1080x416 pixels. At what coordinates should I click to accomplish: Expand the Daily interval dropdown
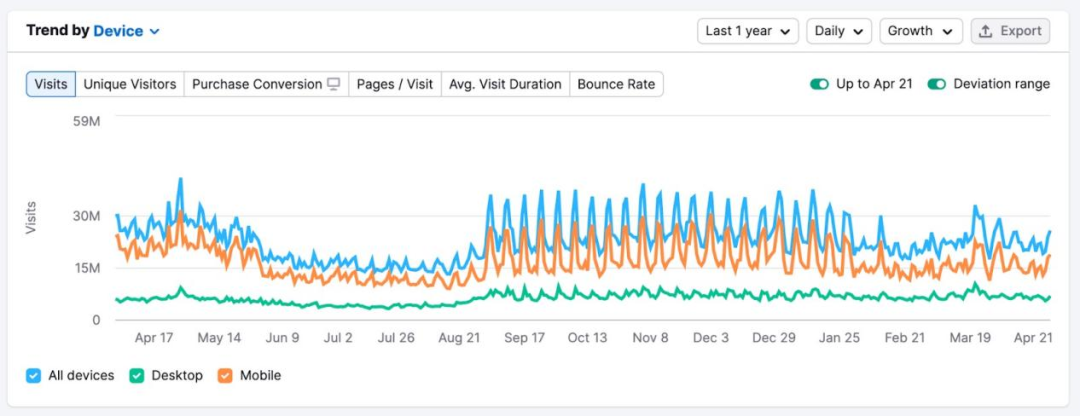click(839, 31)
